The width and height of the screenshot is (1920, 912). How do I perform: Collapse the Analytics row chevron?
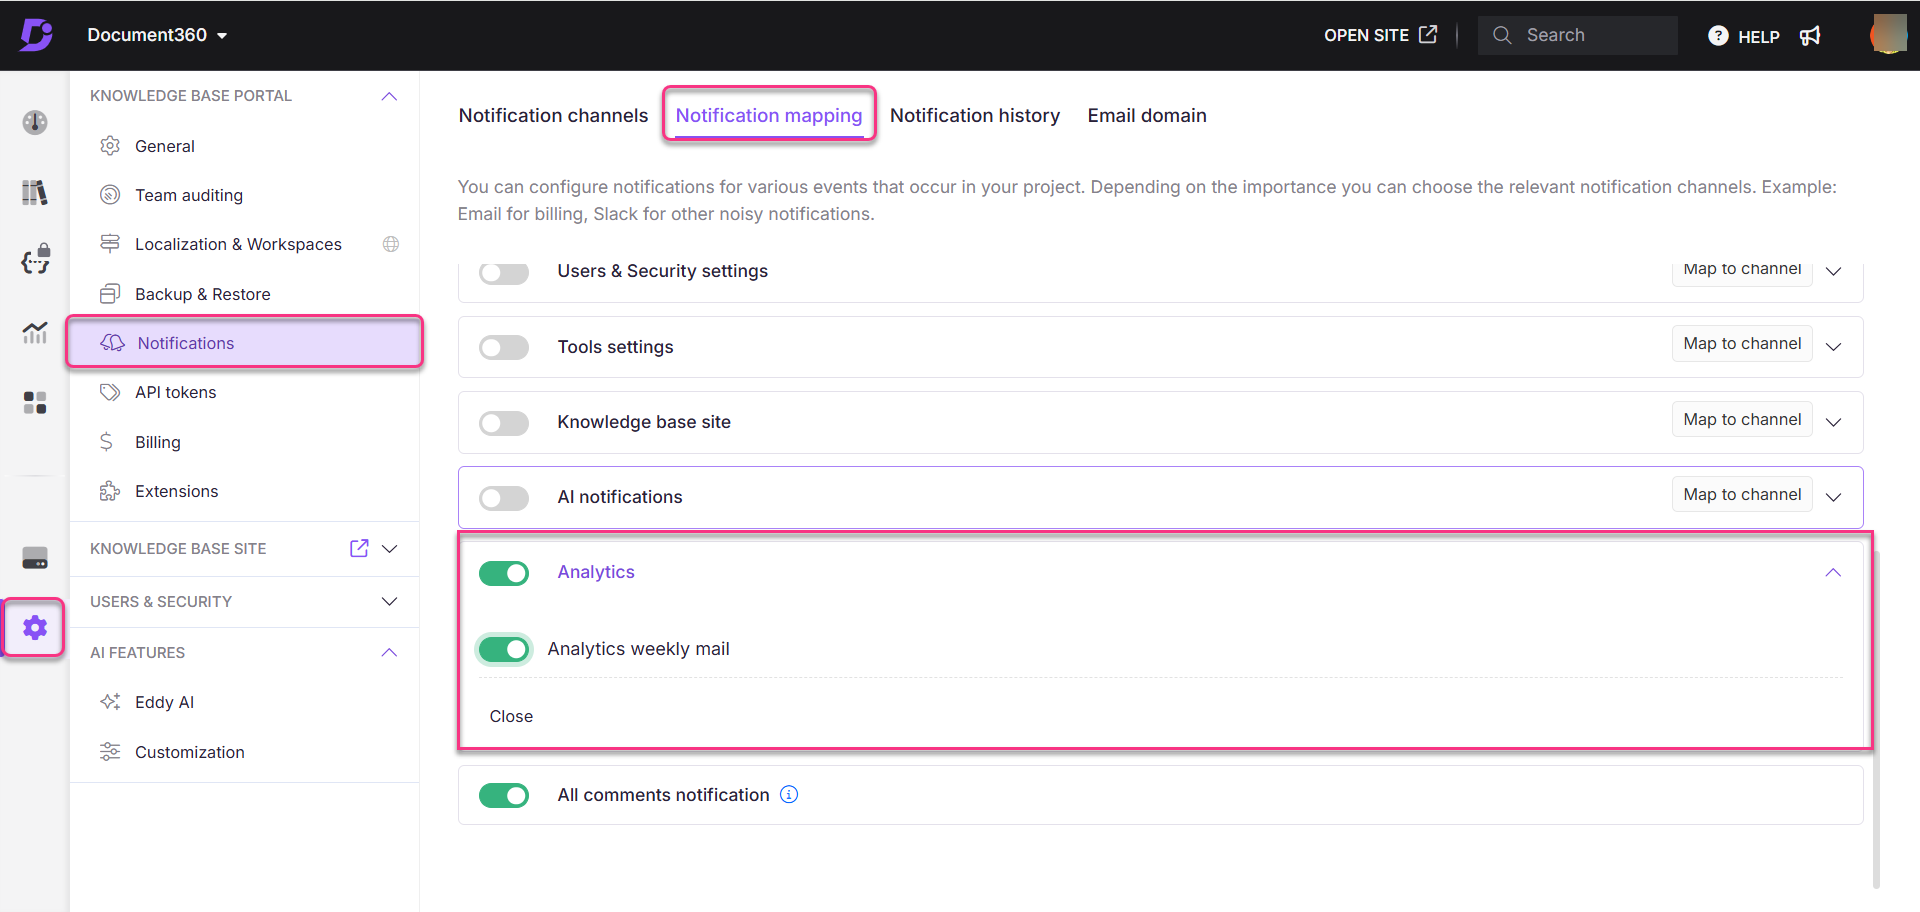(1833, 572)
